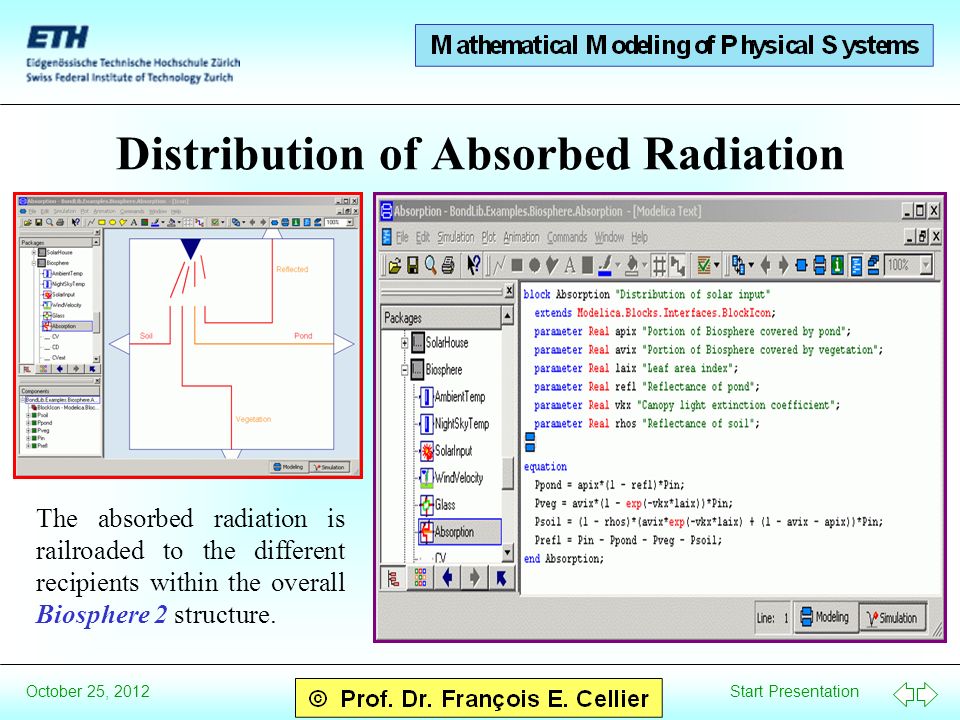Screen dimensions: 960x720
Task: Expand first collapsed annotation marker in code
Action: click(530, 437)
